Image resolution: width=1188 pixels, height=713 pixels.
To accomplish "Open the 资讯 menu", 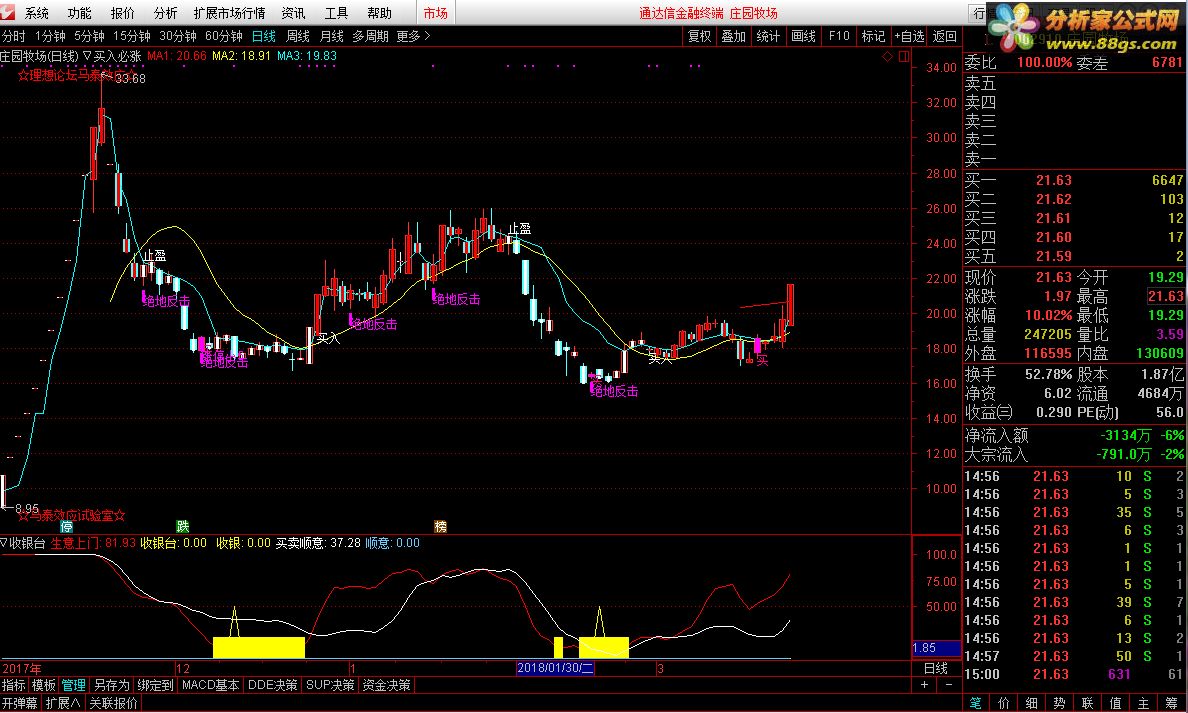I will [293, 13].
